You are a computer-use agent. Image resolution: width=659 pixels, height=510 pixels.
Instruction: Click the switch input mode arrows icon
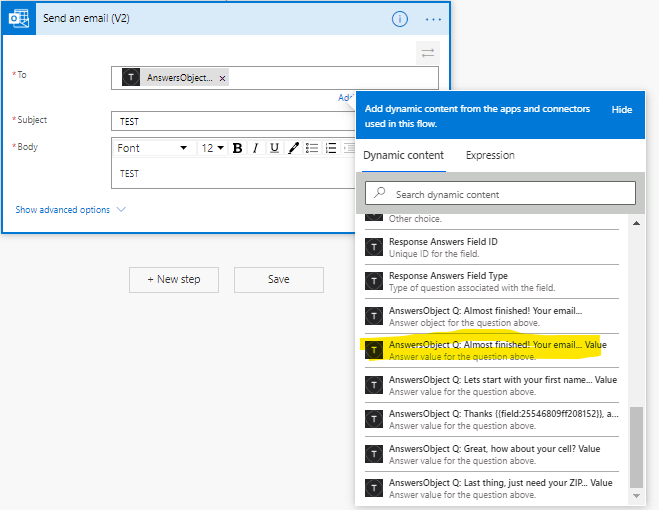point(427,53)
